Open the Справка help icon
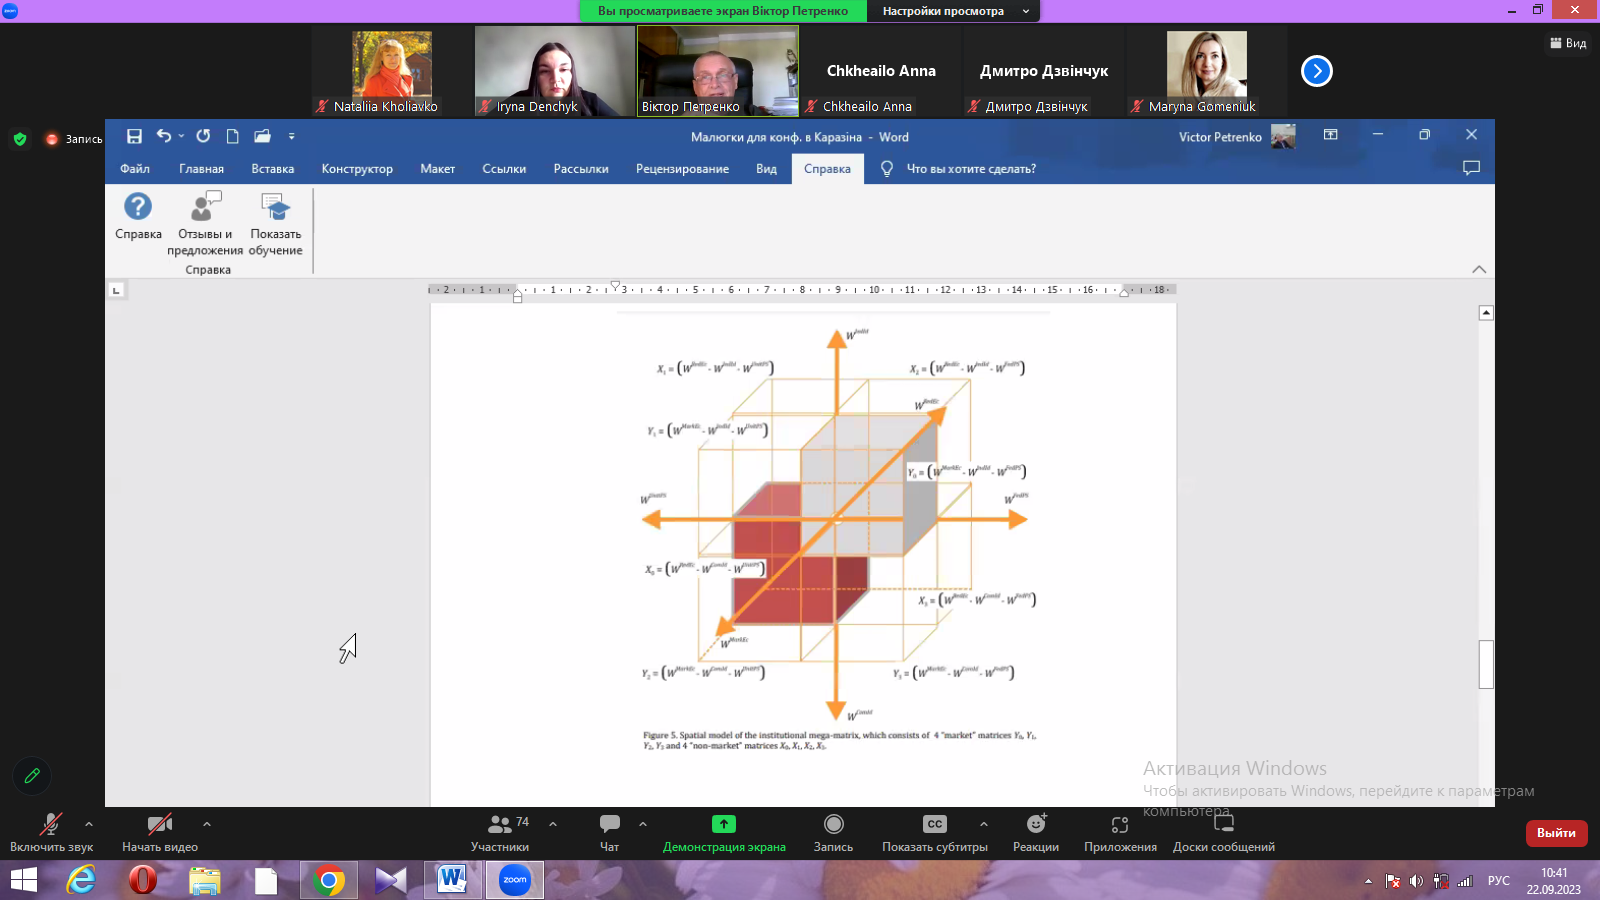1600x900 pixels. click(138, 207)
